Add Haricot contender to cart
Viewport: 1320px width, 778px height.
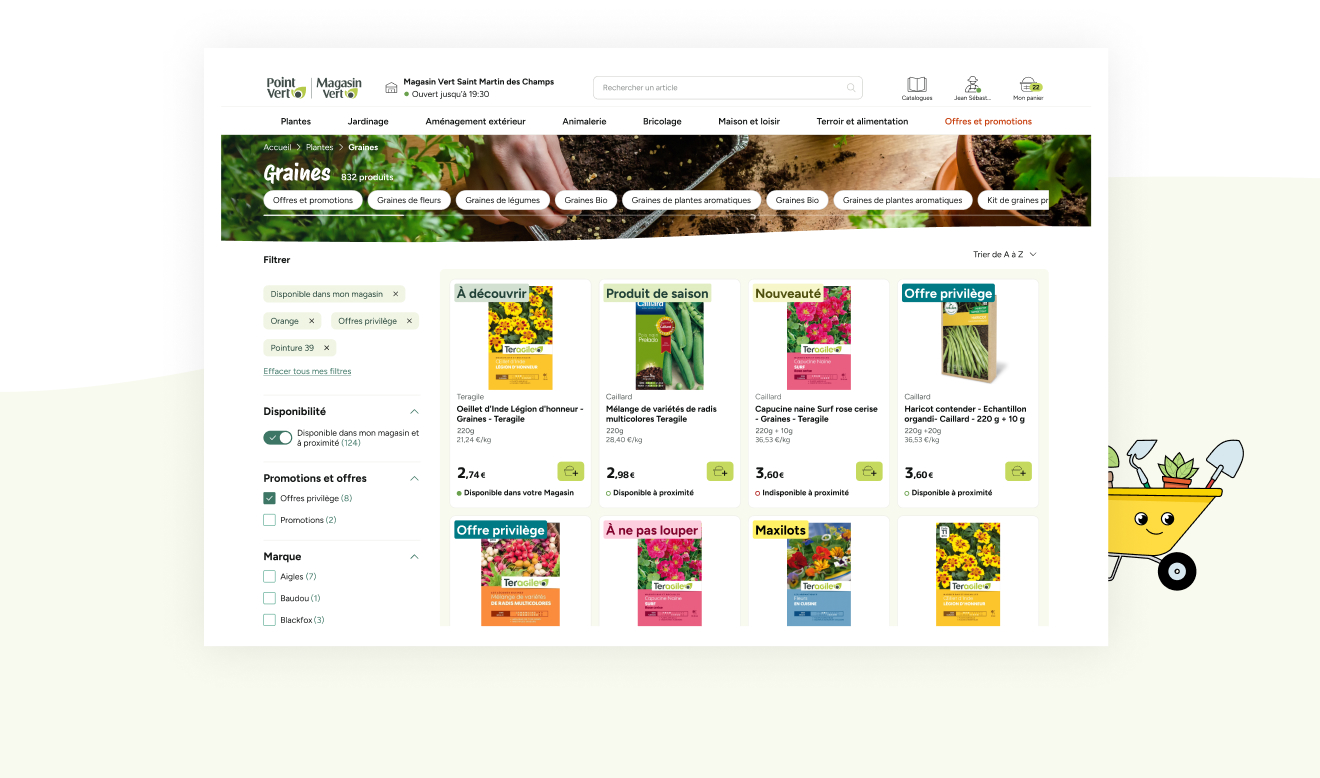coord(1018,471)
